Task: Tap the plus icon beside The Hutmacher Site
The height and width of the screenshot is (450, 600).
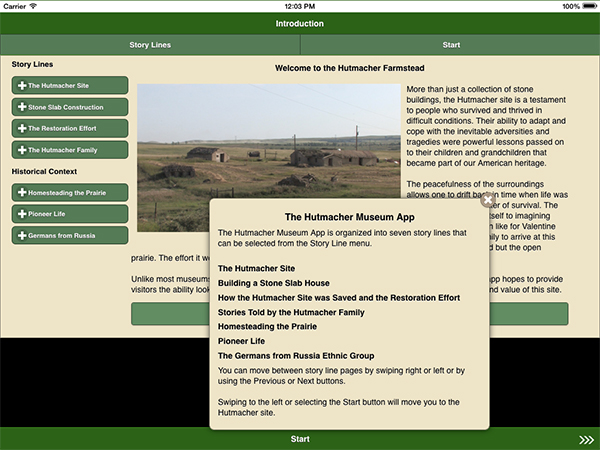Action: [x=22, y=86]
